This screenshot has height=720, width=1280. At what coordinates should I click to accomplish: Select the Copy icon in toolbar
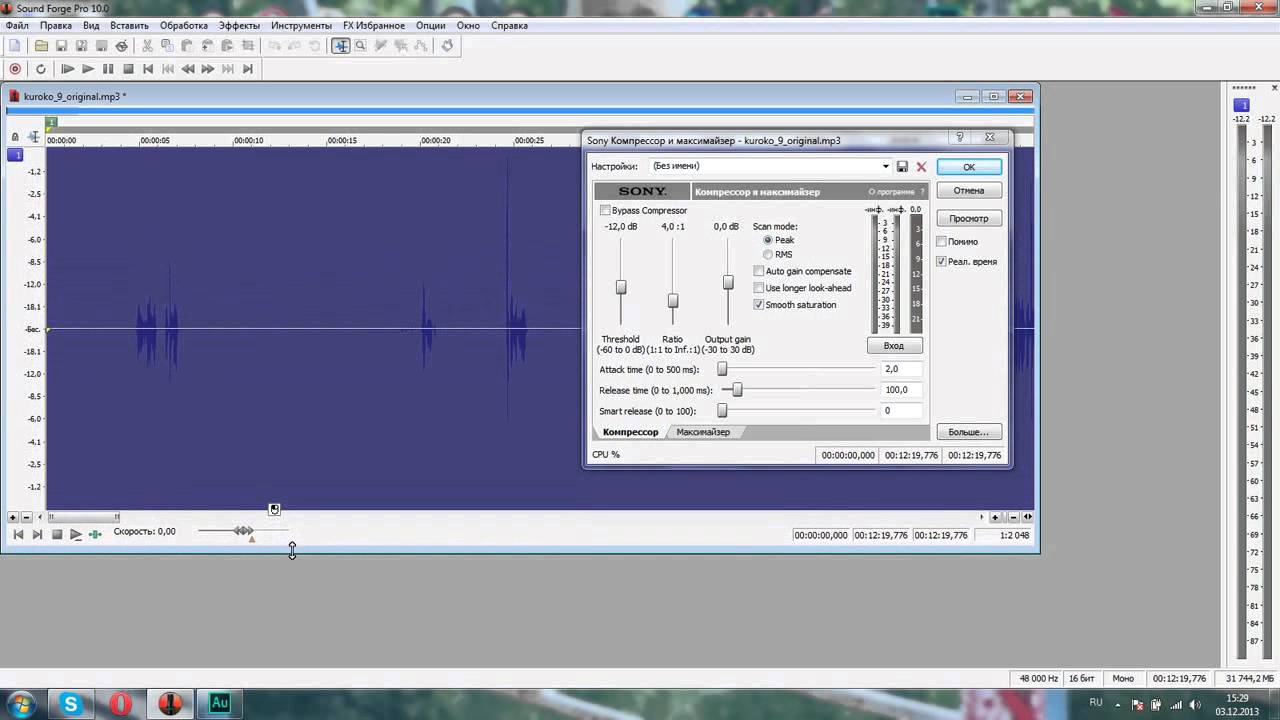click(167, 45)
